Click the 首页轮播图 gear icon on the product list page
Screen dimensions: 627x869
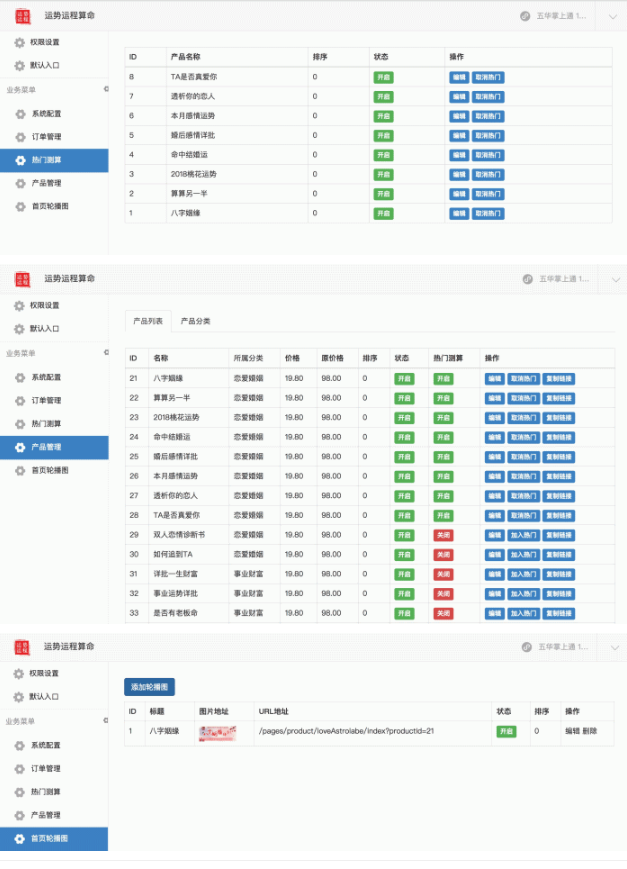click(x=21, y=471)
